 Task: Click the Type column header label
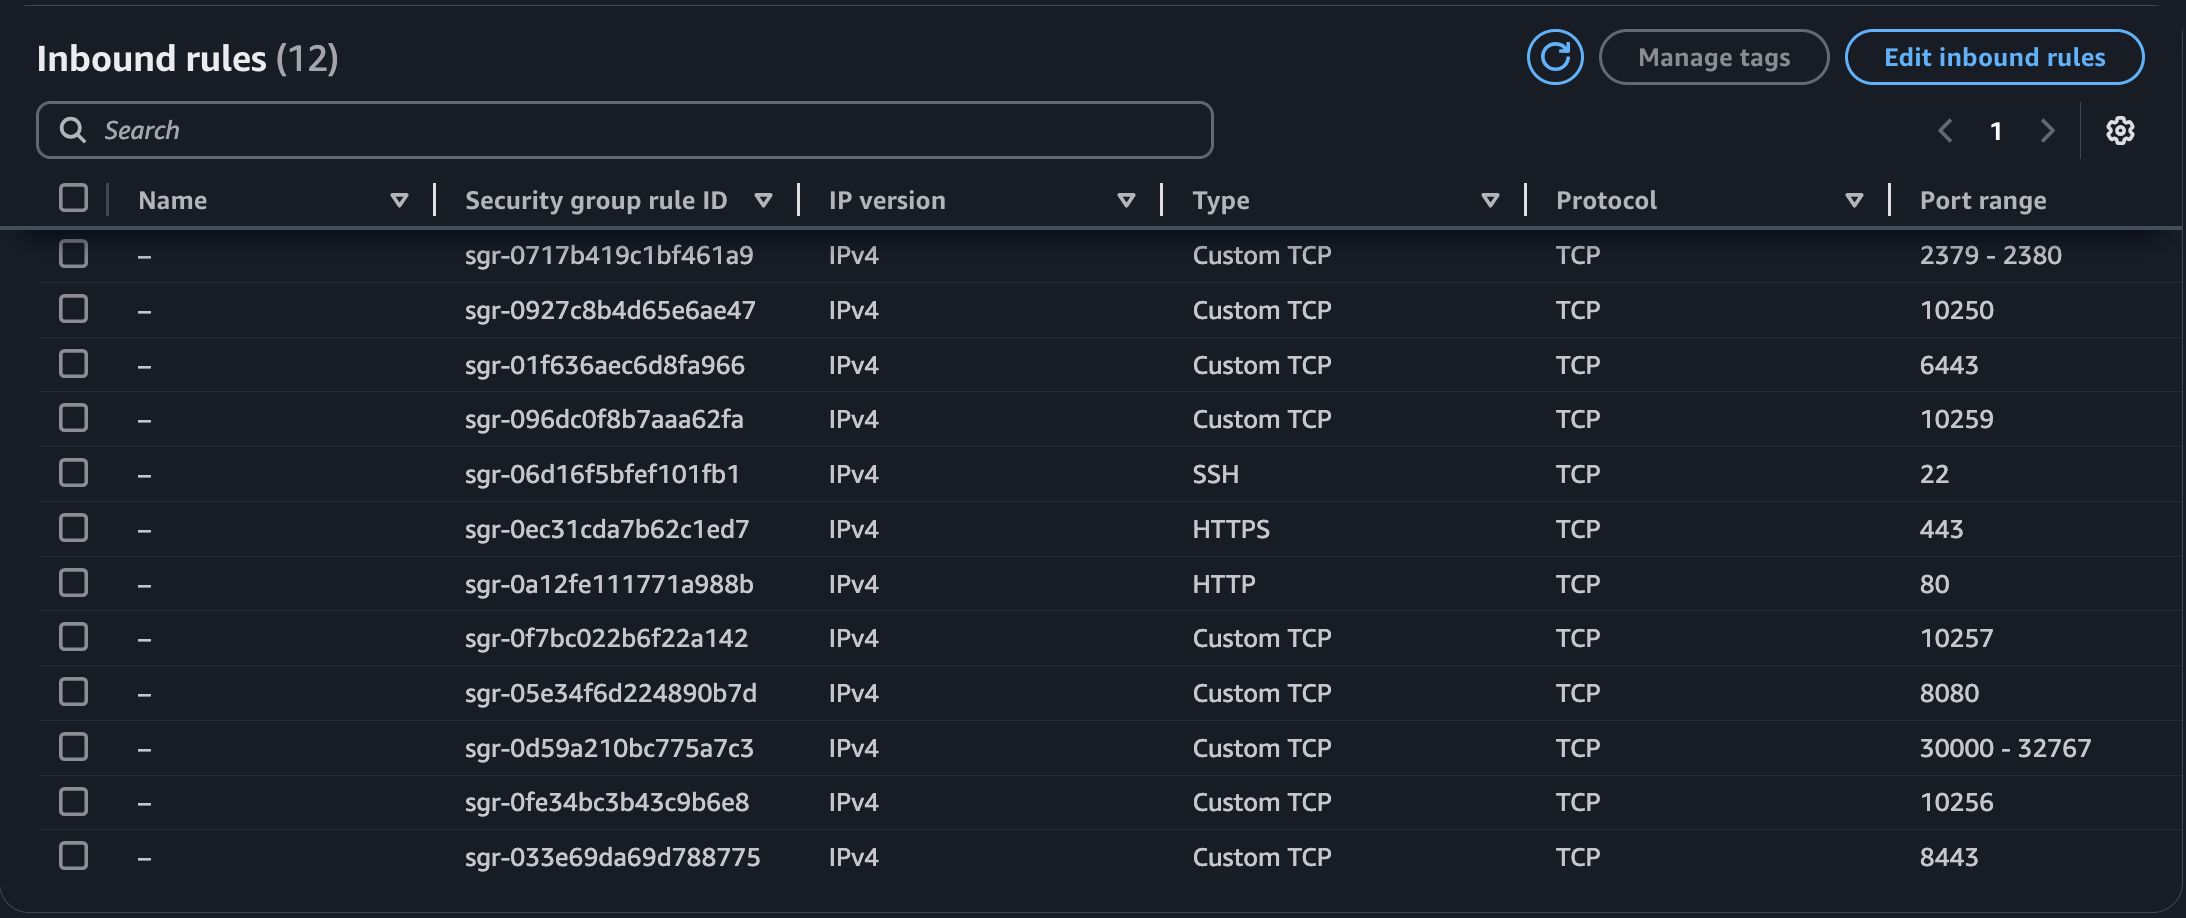point(1221,201)
